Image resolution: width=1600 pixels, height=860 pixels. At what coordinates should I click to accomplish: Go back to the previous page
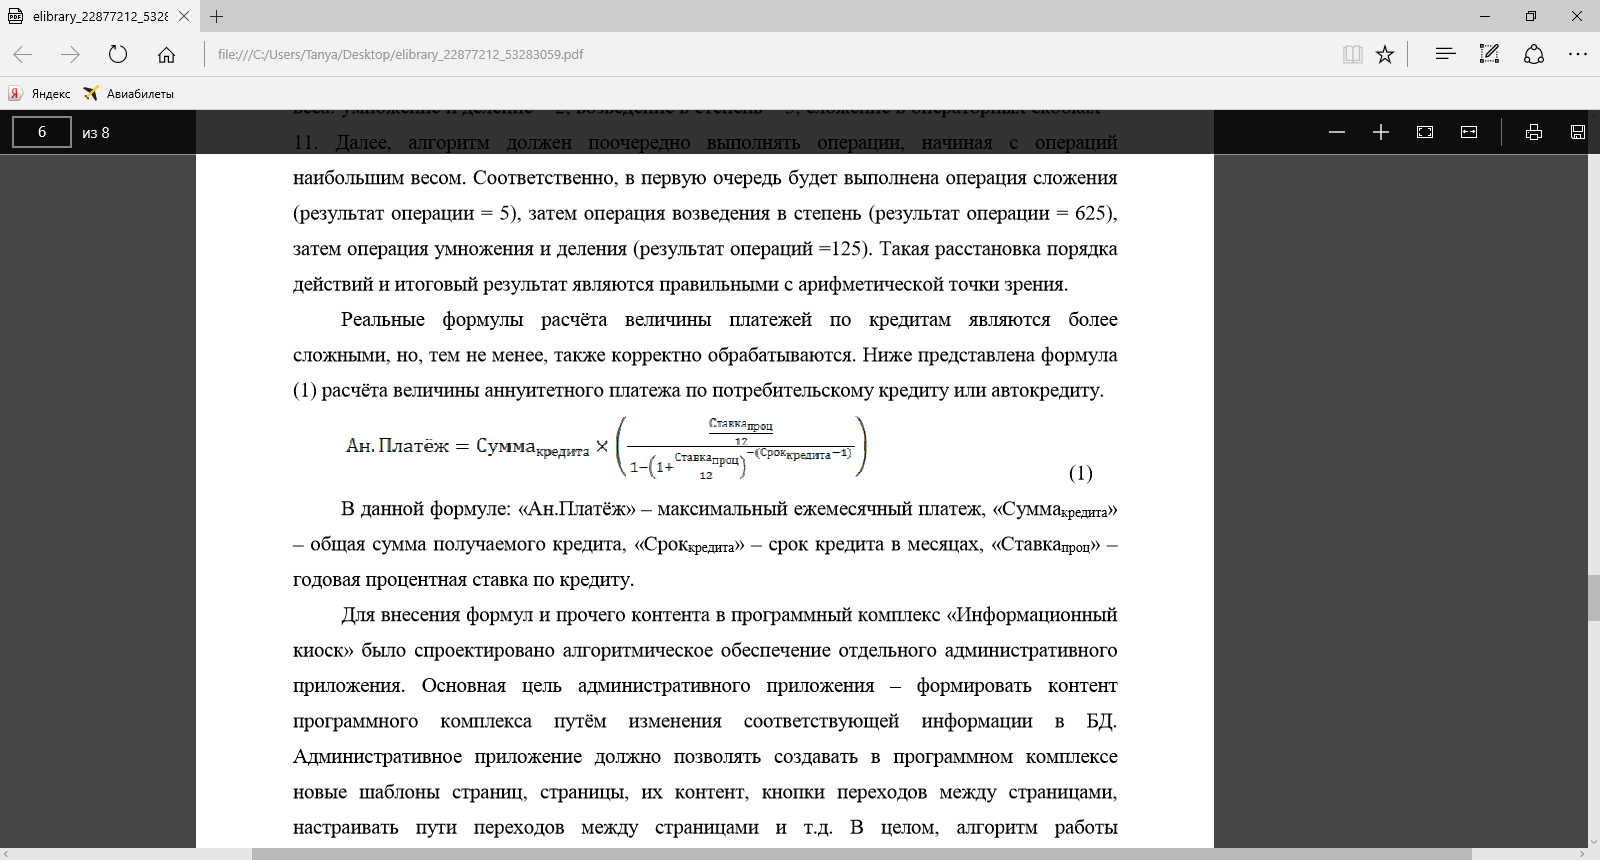23,54
